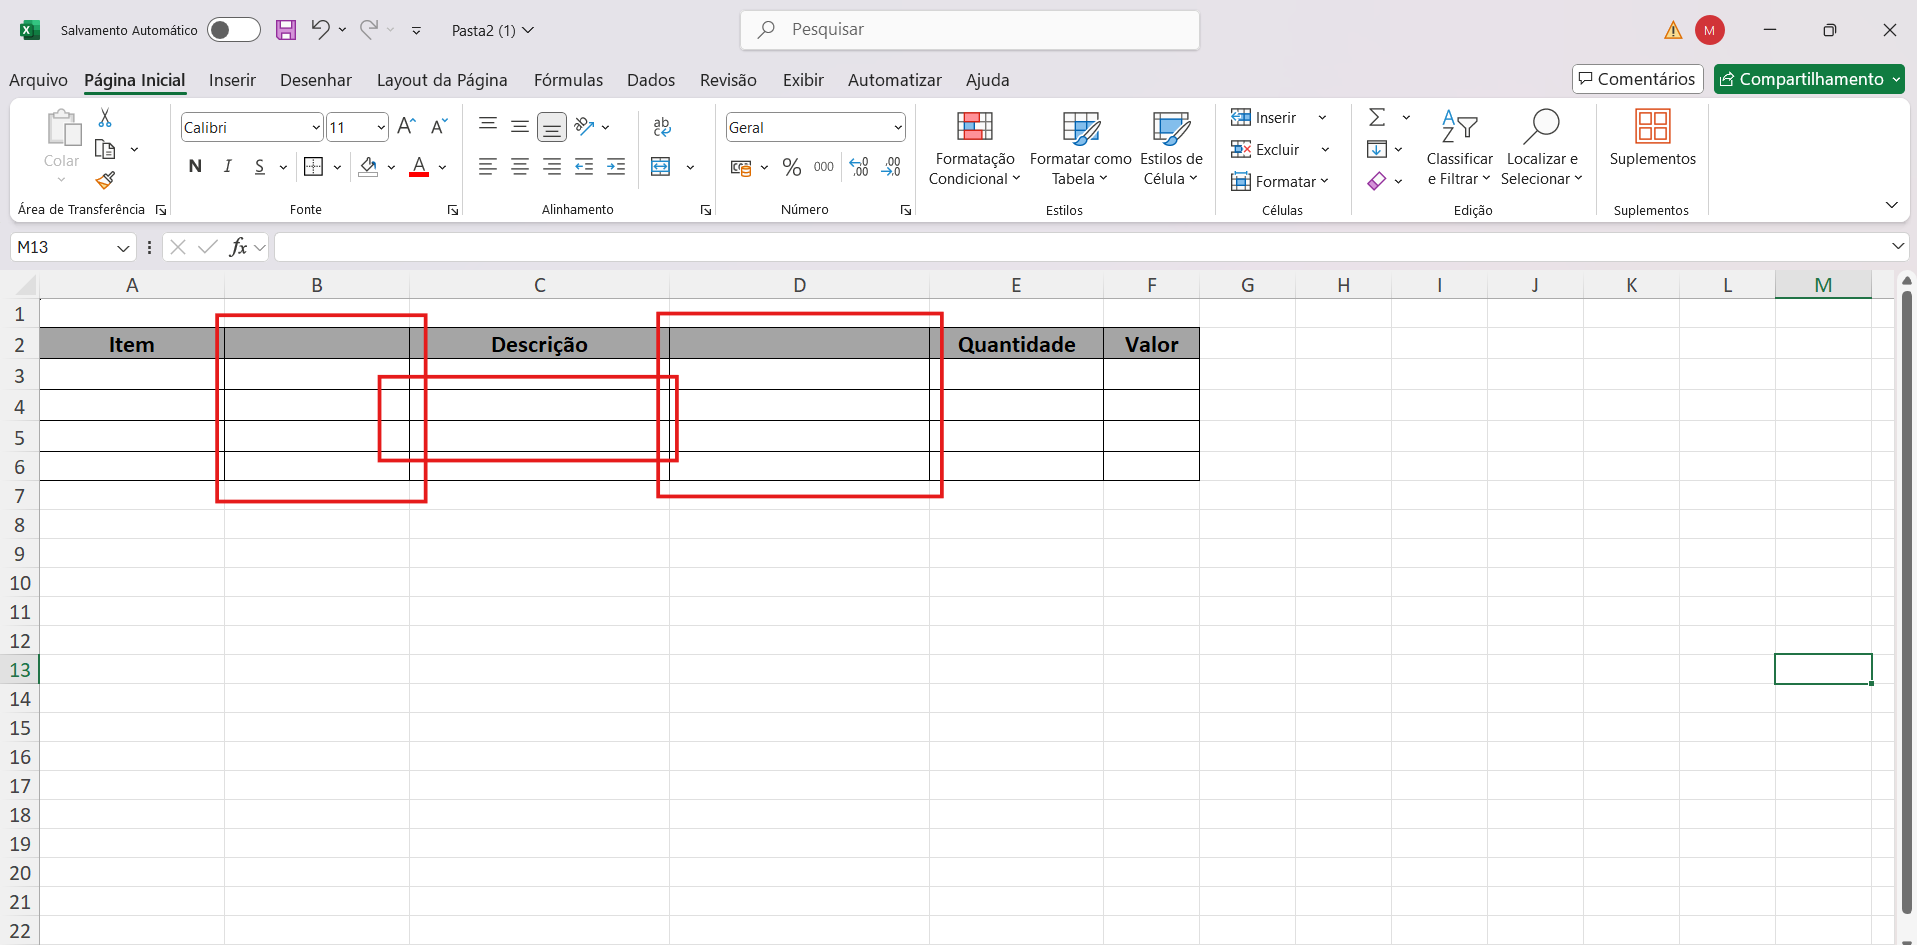Toggle Italic formatting
The width and height of the screenshot is (1917, 945).
point(228,167)
